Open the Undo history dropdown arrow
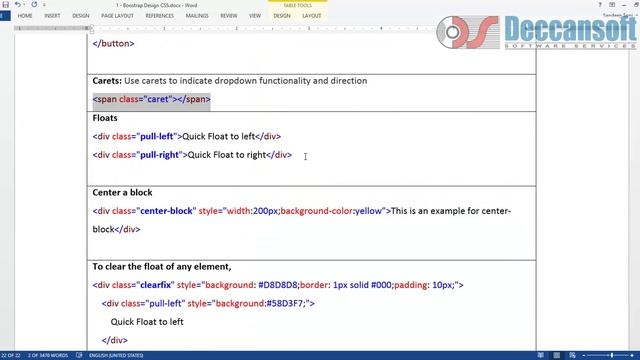 (24, 4)
